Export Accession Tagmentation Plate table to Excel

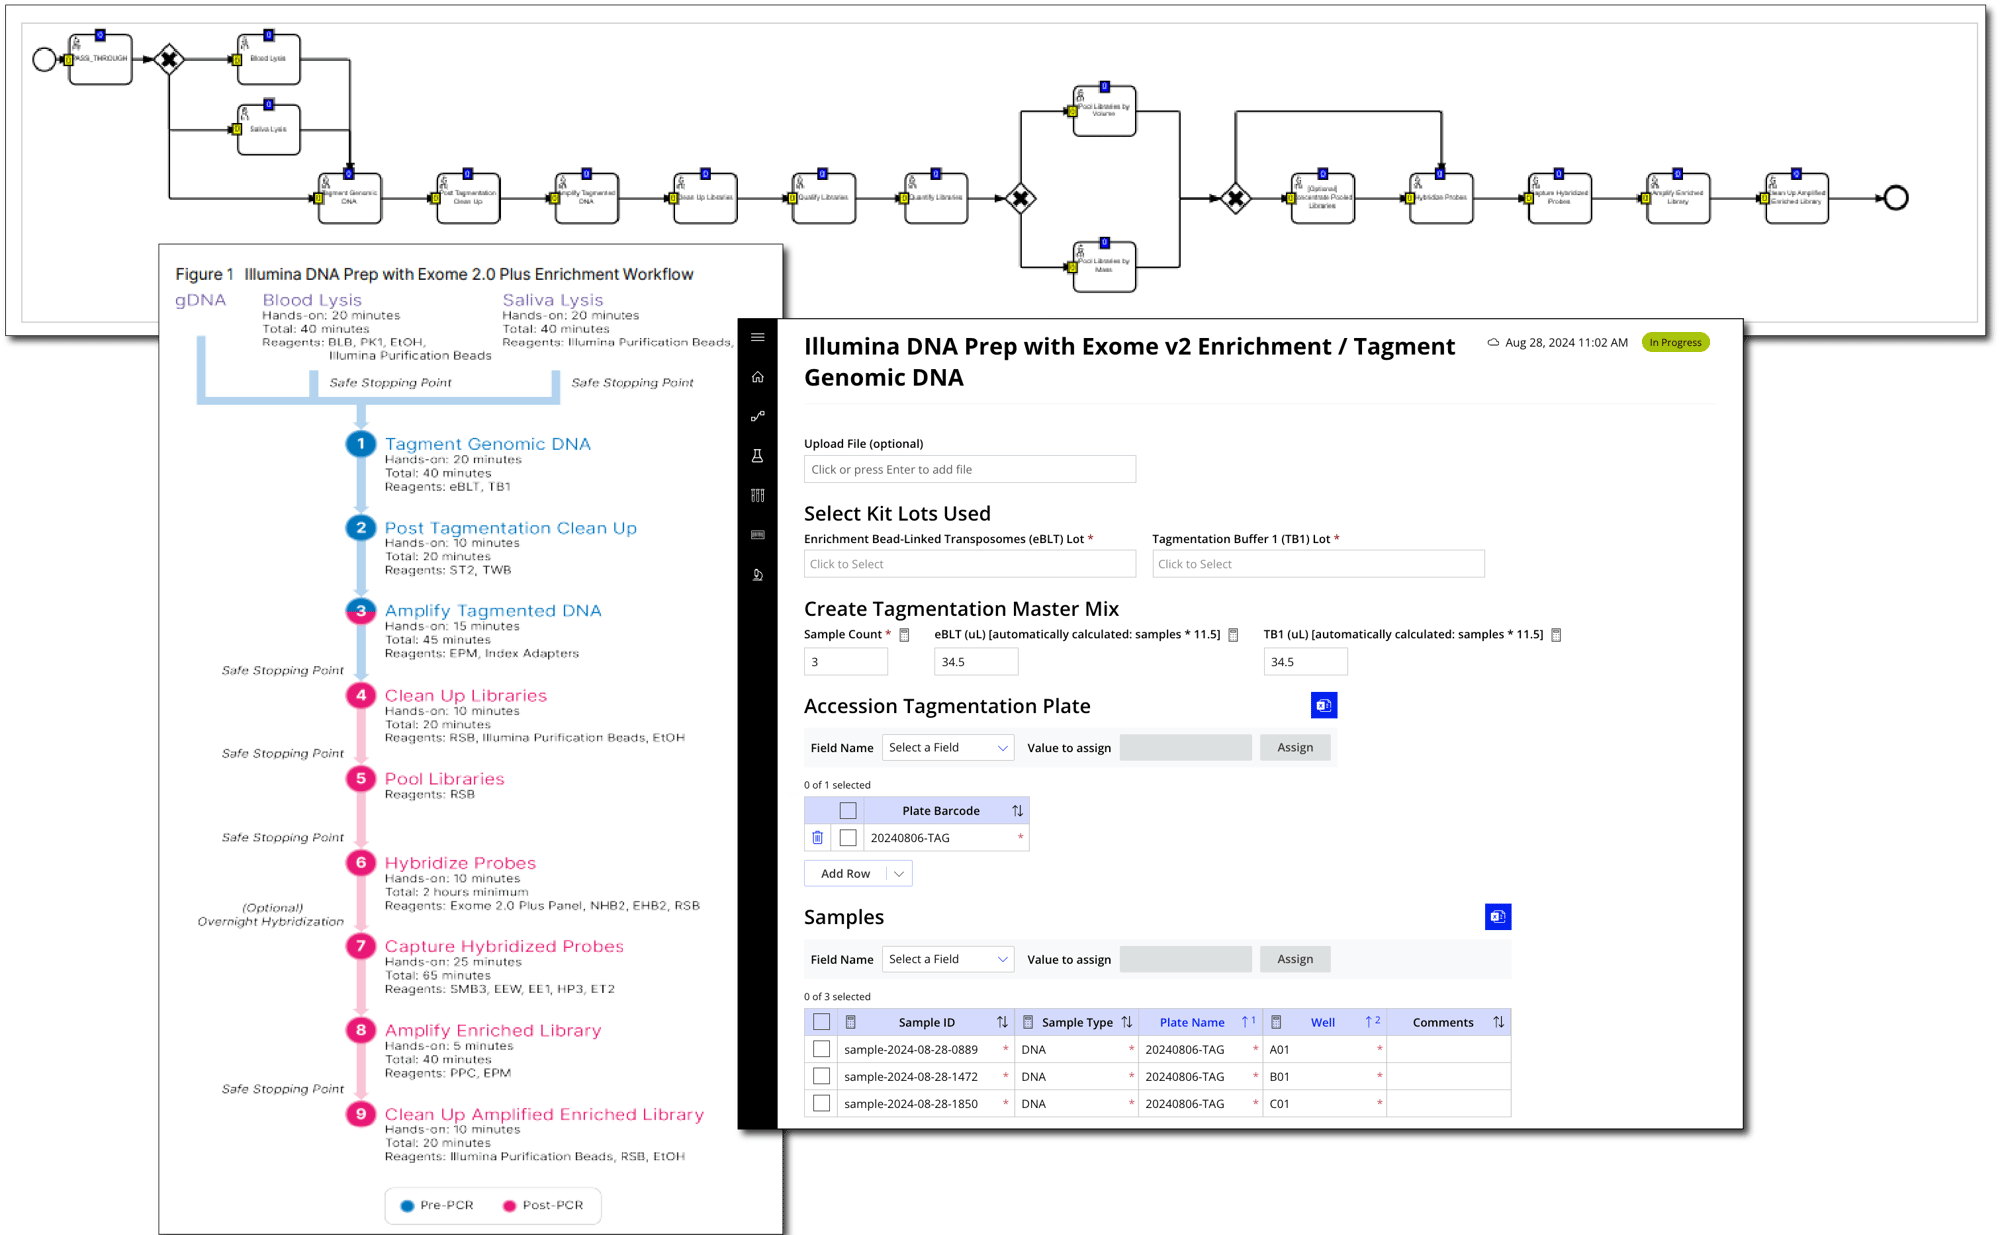(1324, 705)
